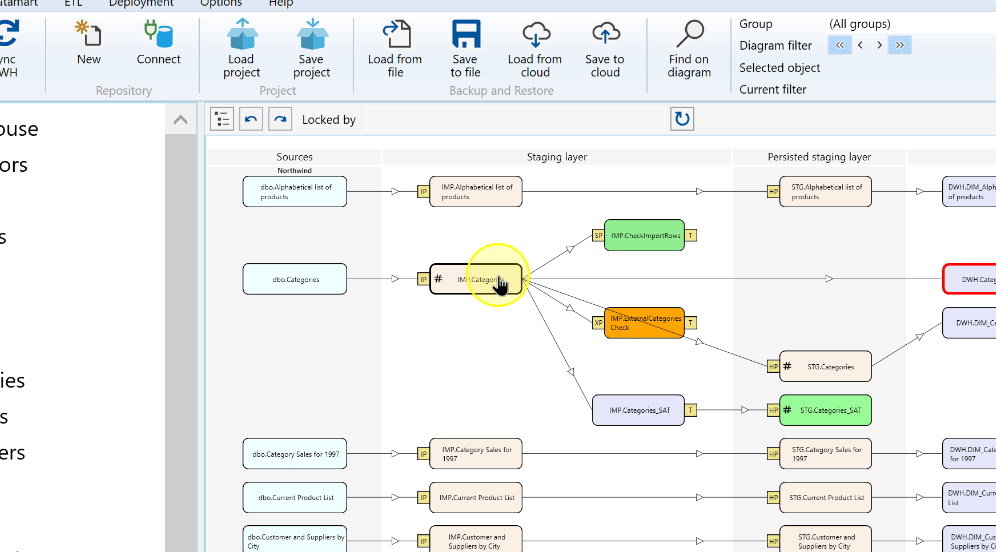Click the undo arrow button
Image resolution: width=996 pixels, height=552 pixels.
point(251,119)
